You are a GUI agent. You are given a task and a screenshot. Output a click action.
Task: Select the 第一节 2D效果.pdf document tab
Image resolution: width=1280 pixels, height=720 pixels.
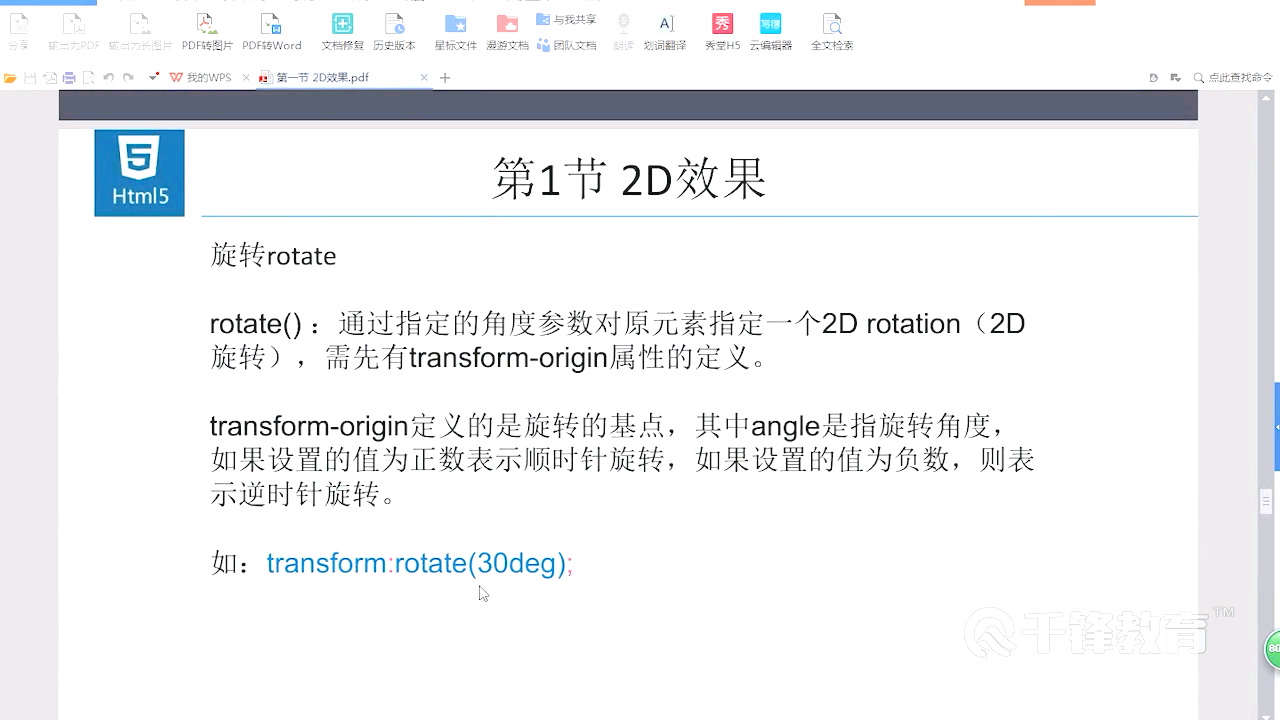coord(320,76)
